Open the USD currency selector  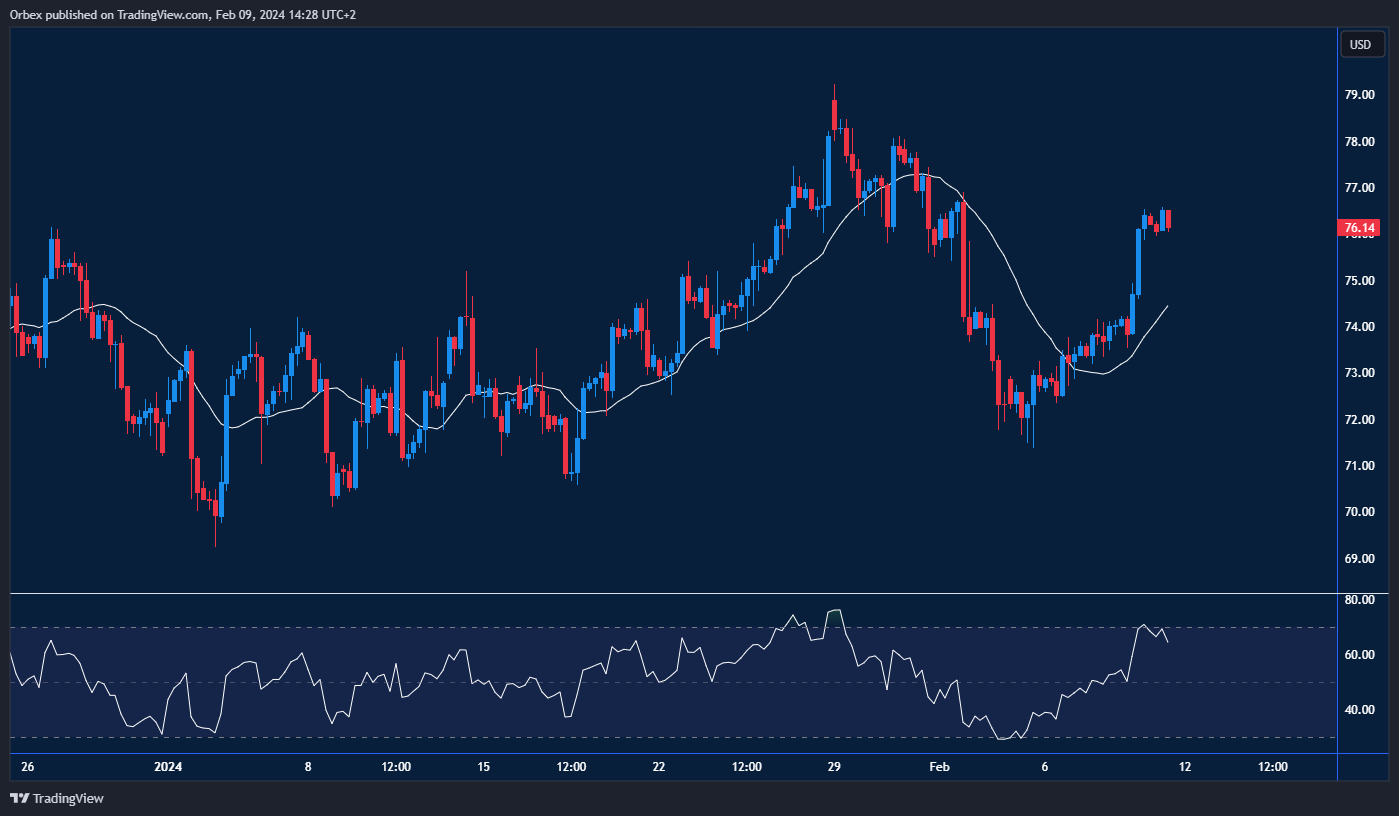point(1360,44)
